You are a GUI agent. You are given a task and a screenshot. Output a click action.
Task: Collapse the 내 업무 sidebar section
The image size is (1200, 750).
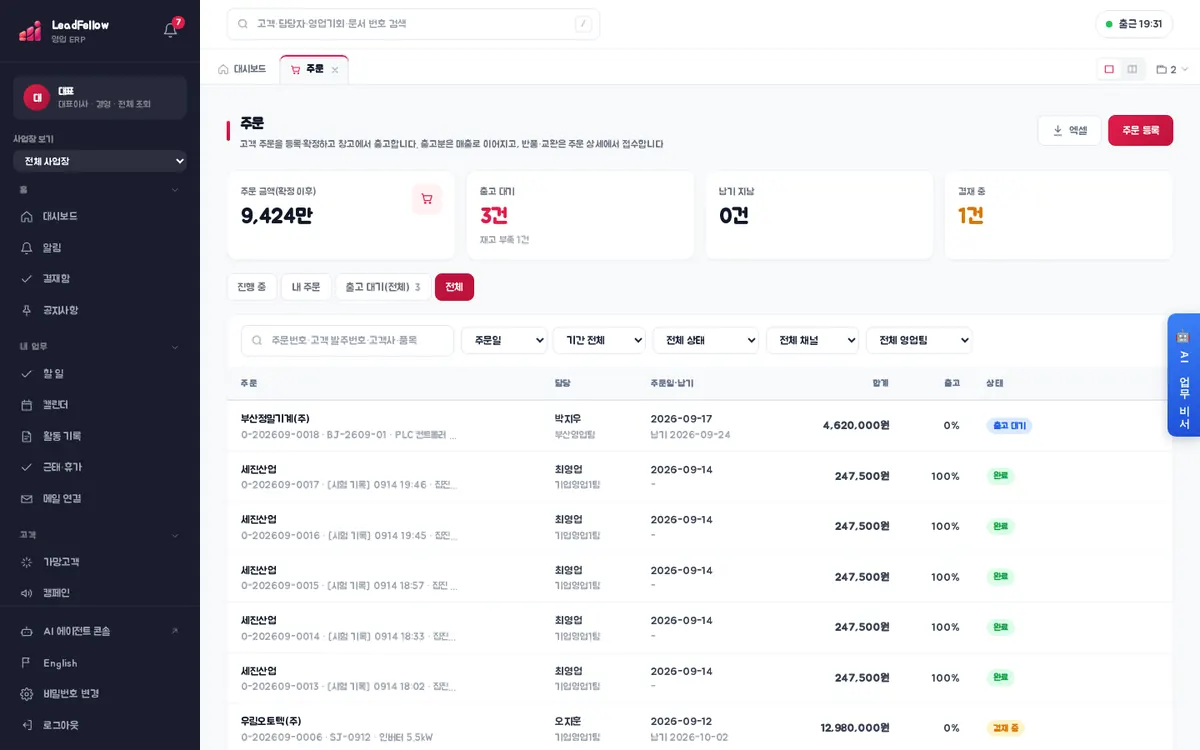[100, 346]
